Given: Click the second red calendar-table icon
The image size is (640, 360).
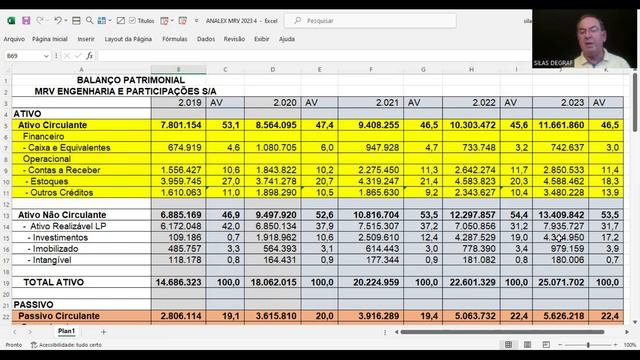Looking at the screenshot, I should point(183,20).
